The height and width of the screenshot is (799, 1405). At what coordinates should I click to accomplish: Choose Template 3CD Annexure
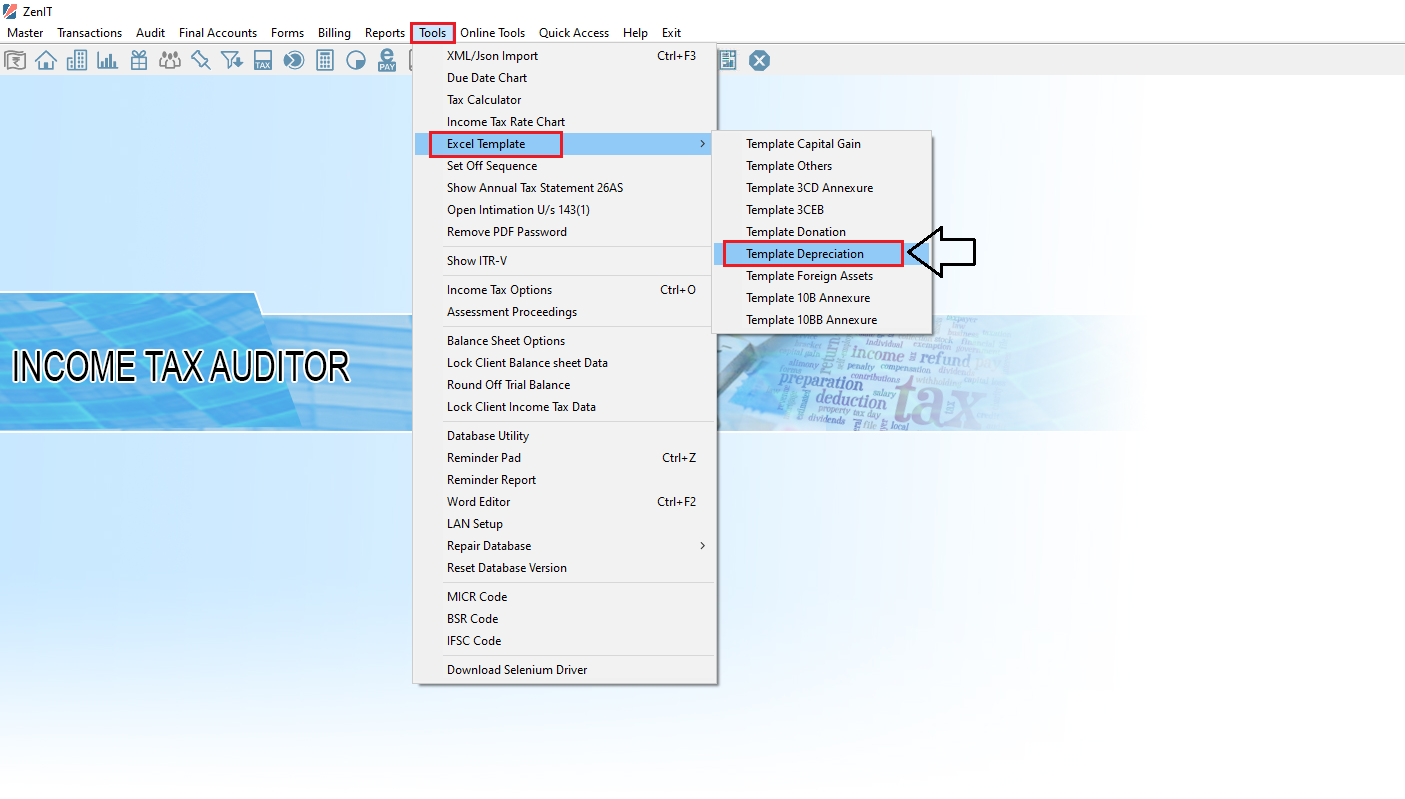point(822,188)
